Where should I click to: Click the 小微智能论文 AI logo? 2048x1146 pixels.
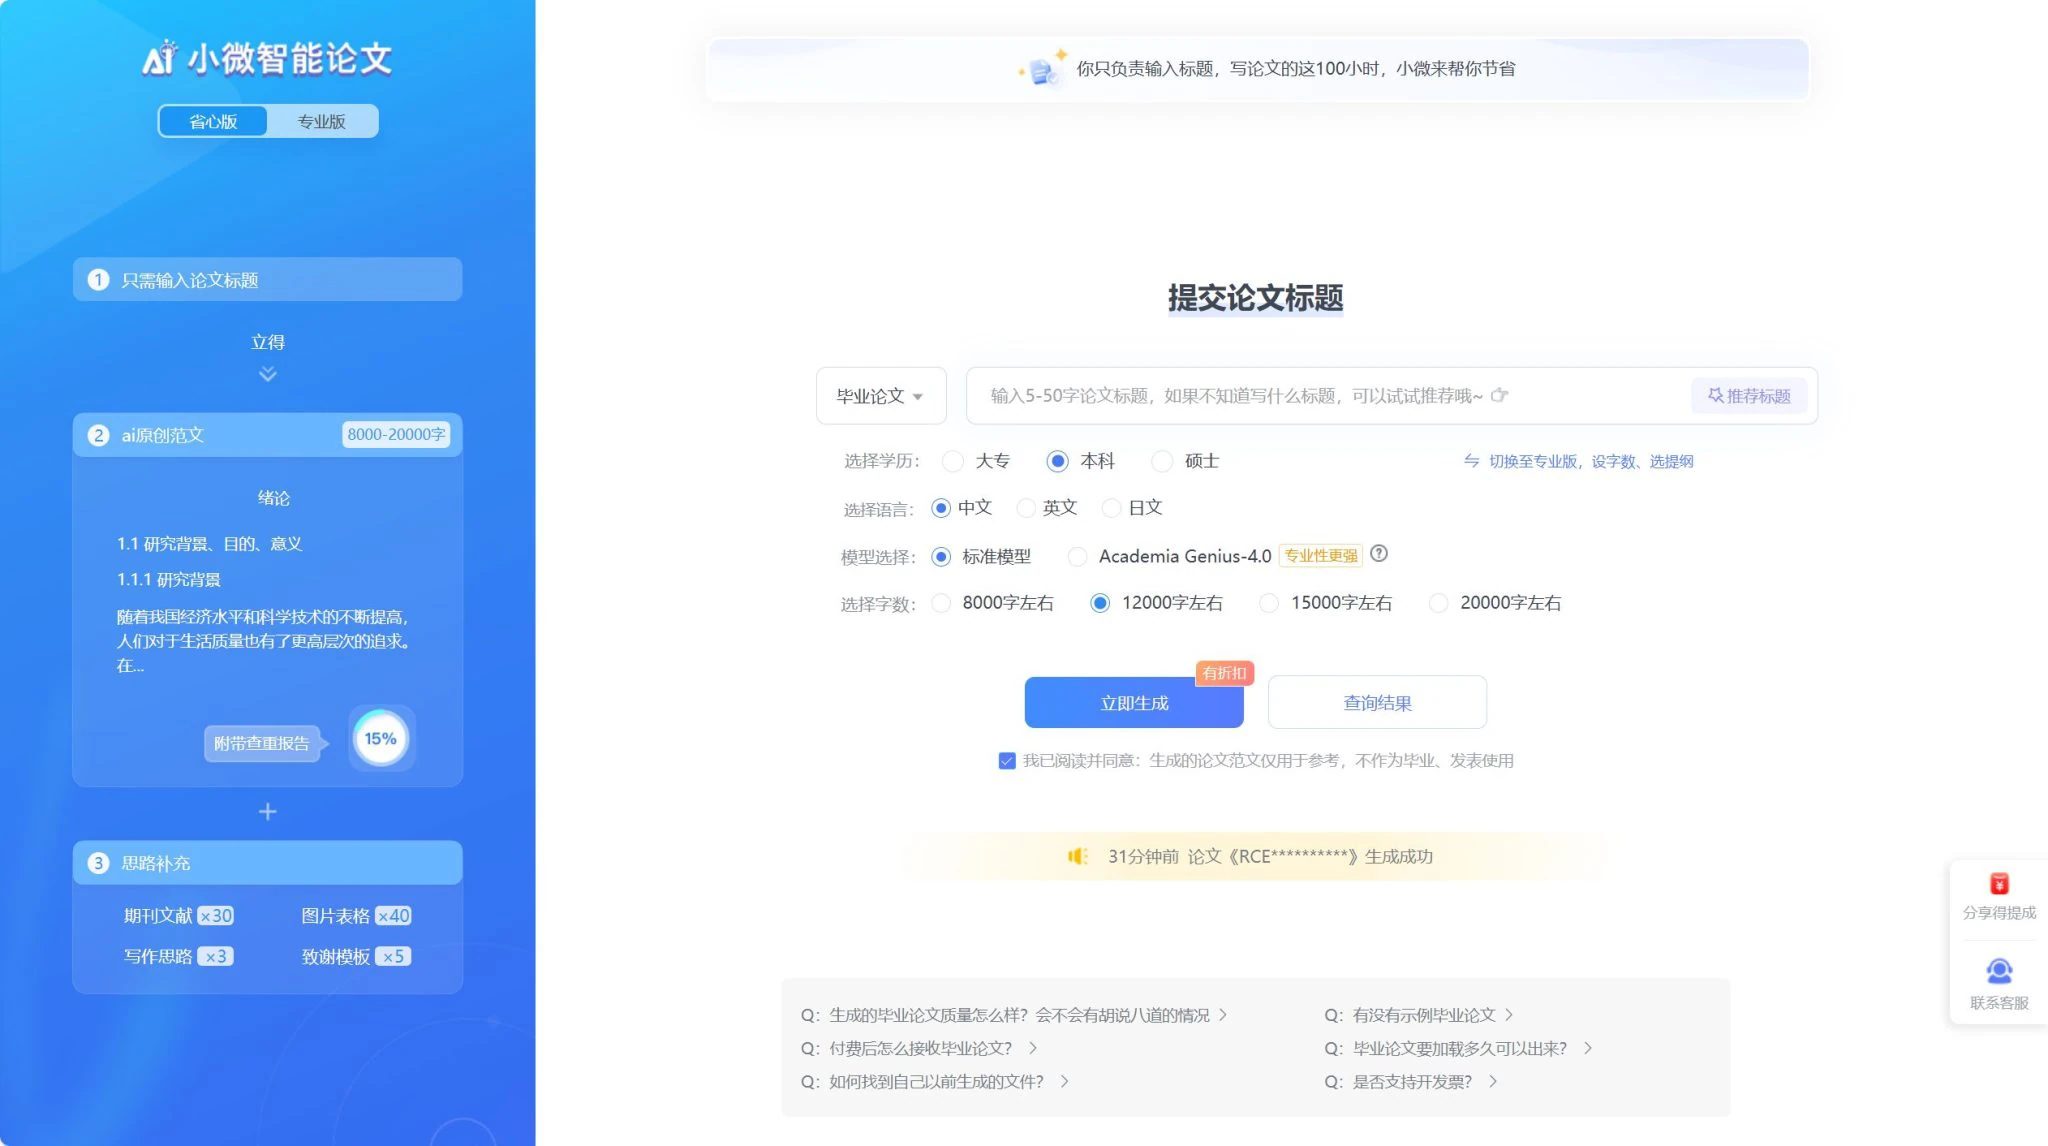[267, 58]
